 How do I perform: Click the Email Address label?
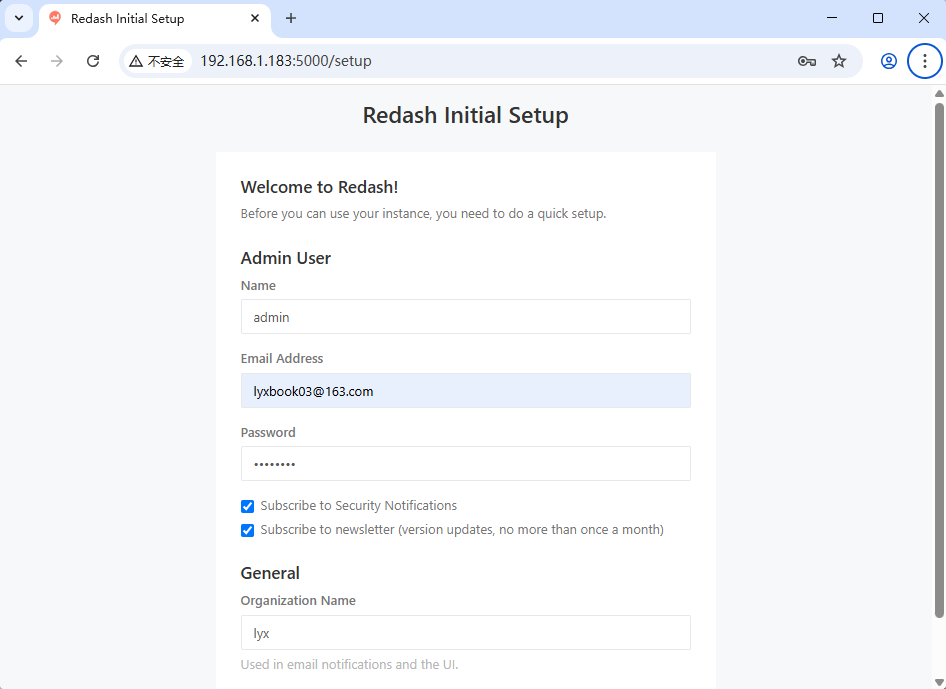click(x=282, y=358)
